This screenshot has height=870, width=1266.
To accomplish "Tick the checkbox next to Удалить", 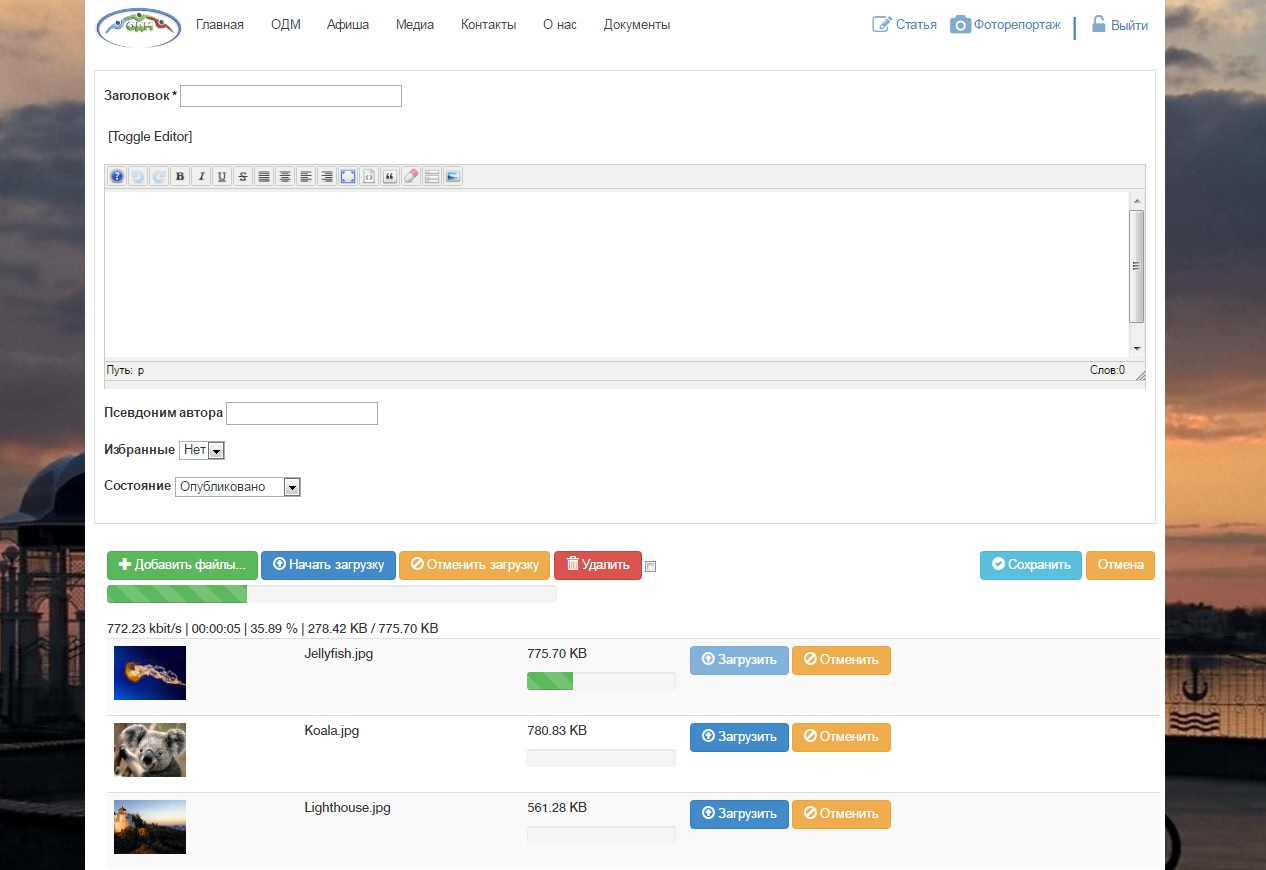I will 651,567.
